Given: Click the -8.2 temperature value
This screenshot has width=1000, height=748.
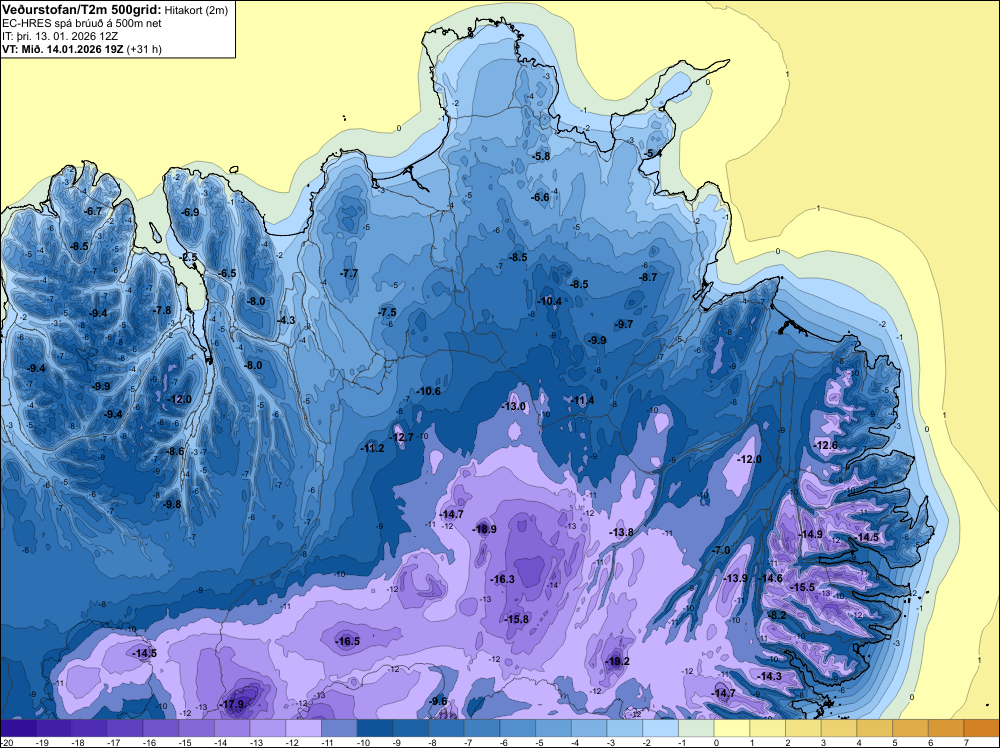Looking at the screenshot, I should [x=777, y=615].
